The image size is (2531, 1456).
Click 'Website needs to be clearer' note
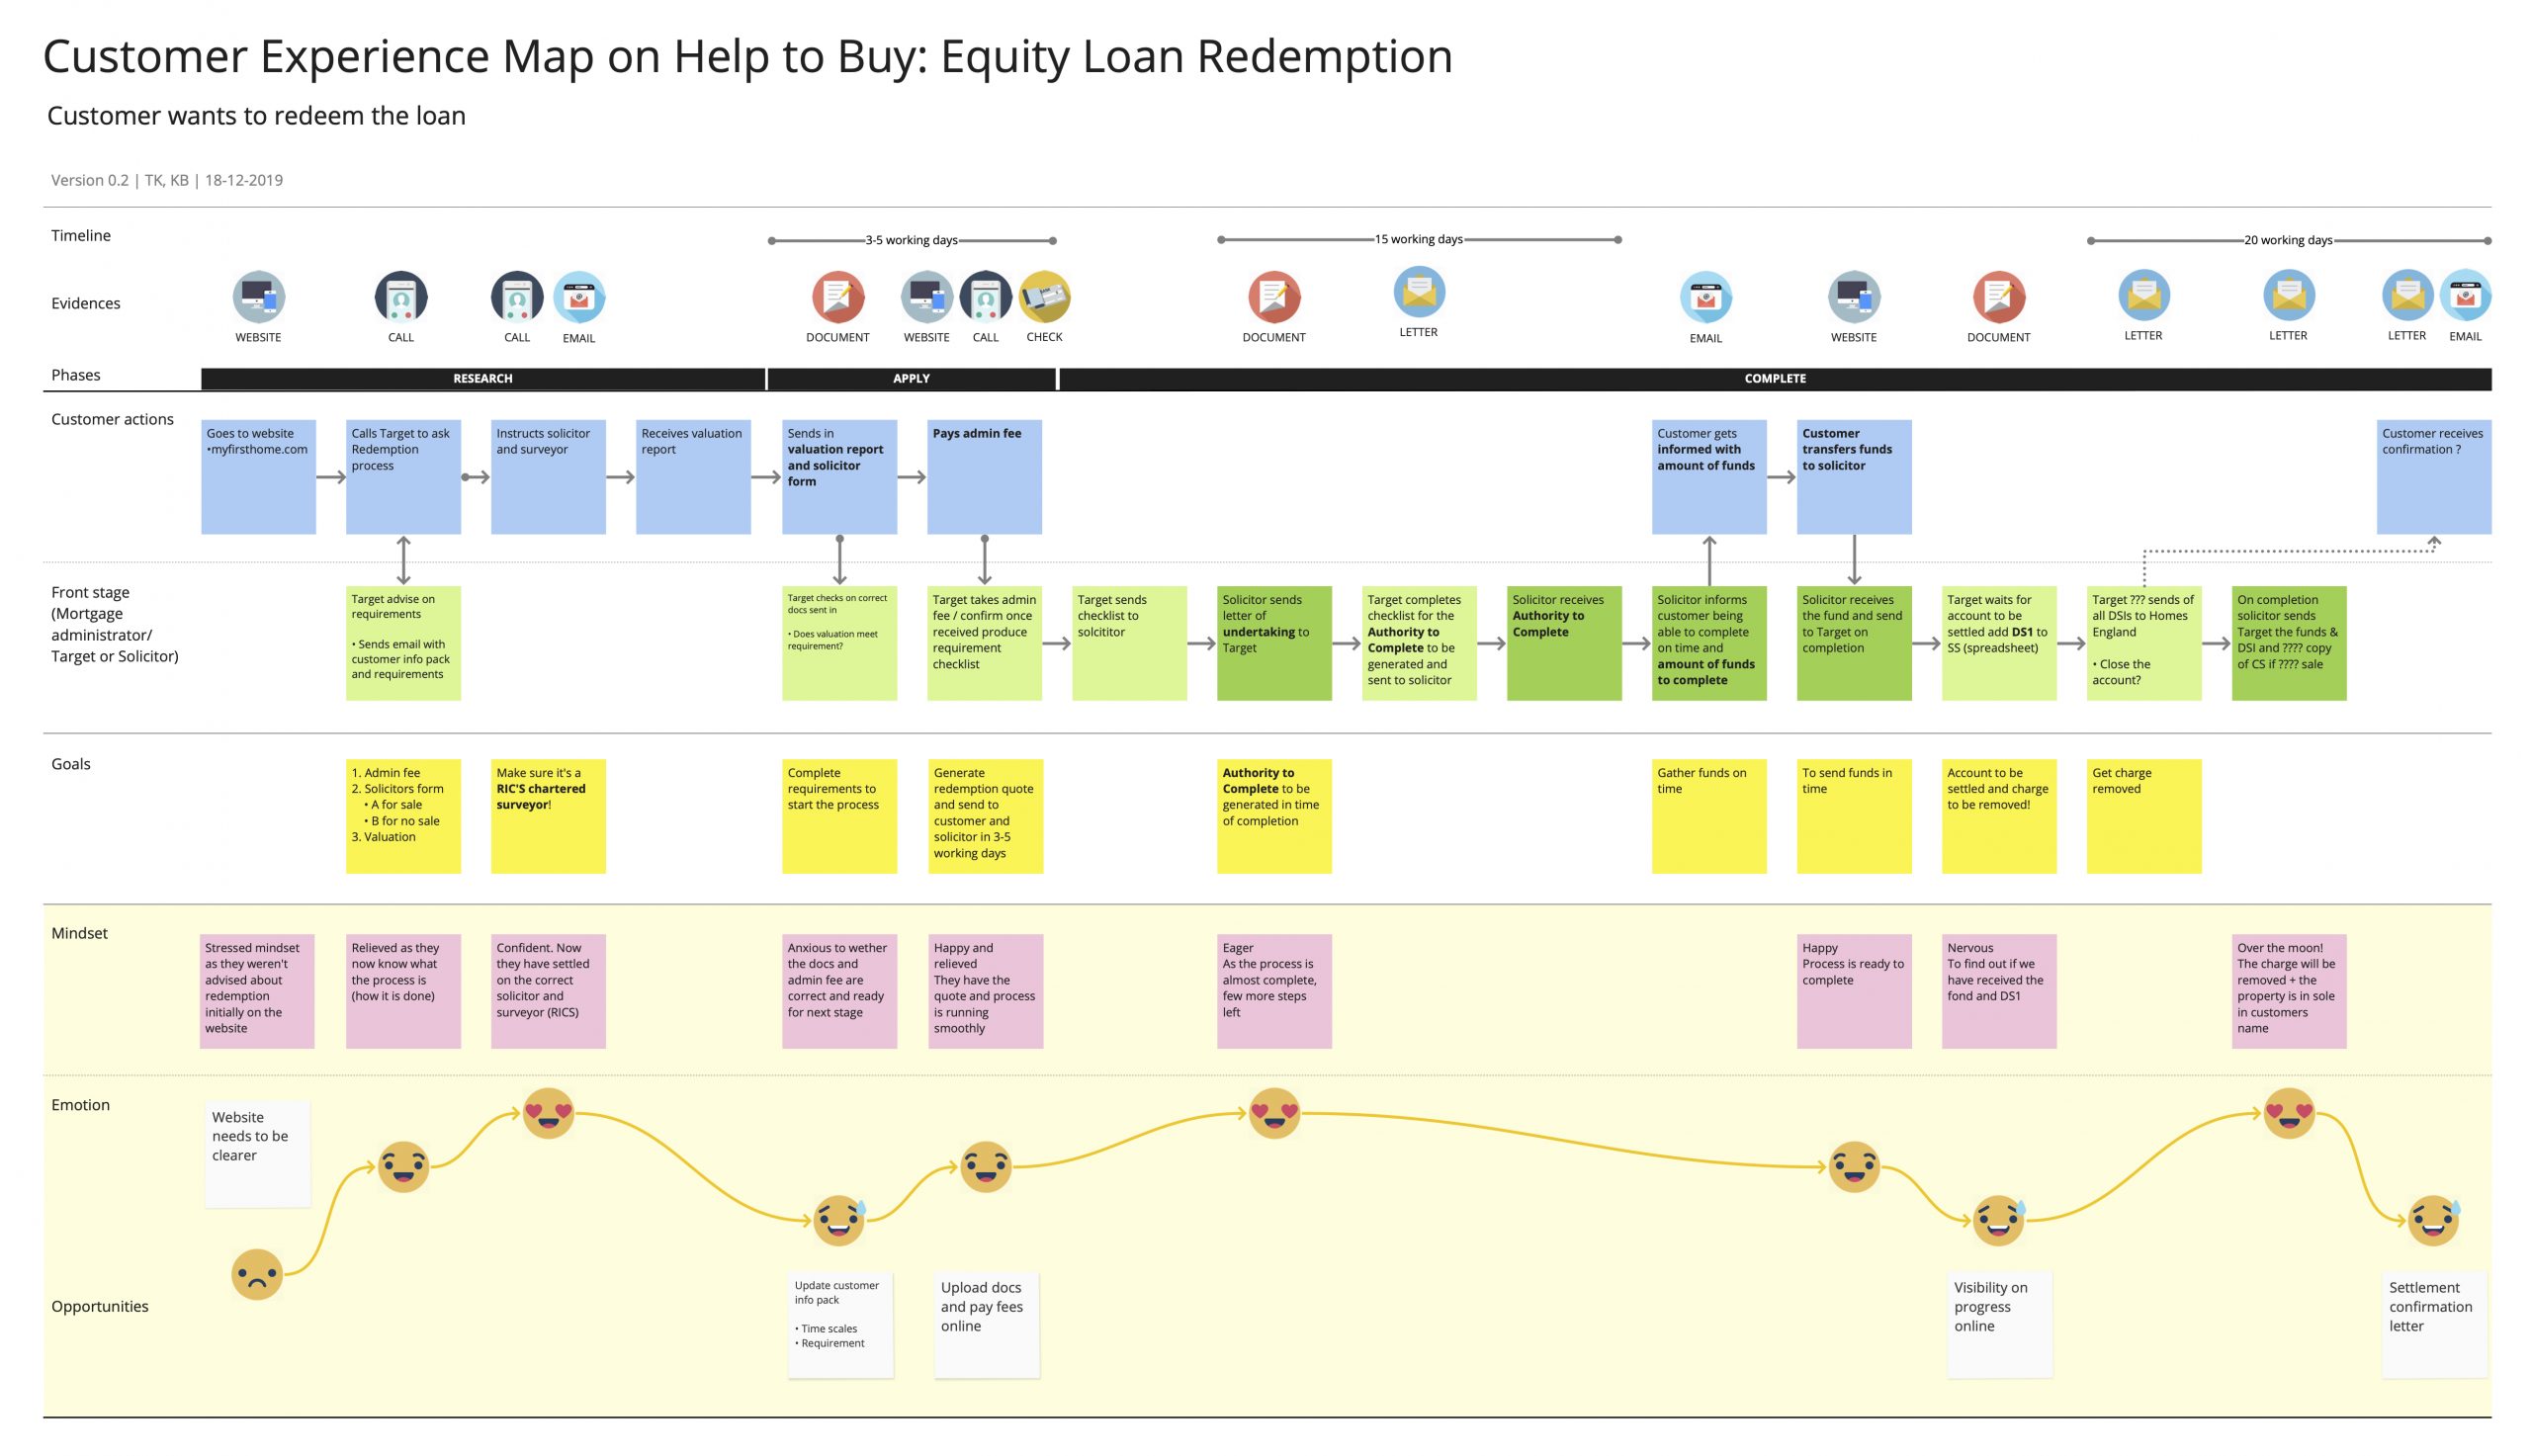257,1153
